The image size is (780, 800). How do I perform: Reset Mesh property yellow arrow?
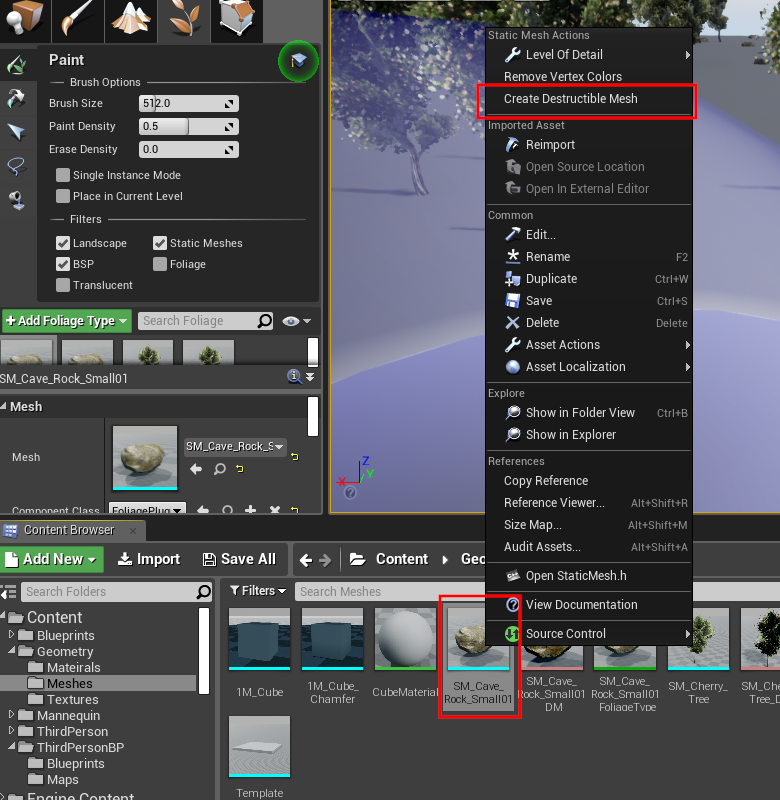pos(295,456)
